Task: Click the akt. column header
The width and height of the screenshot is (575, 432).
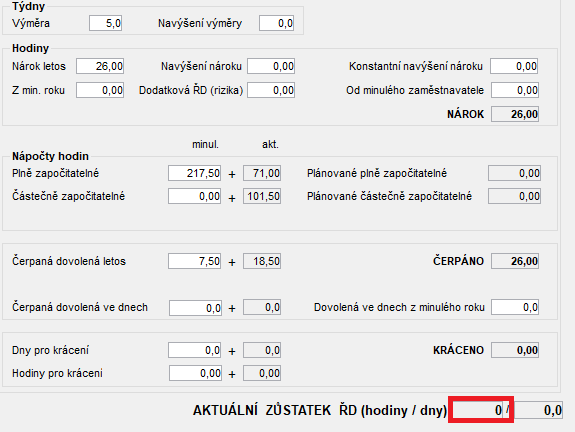Action: pos(270,144)
